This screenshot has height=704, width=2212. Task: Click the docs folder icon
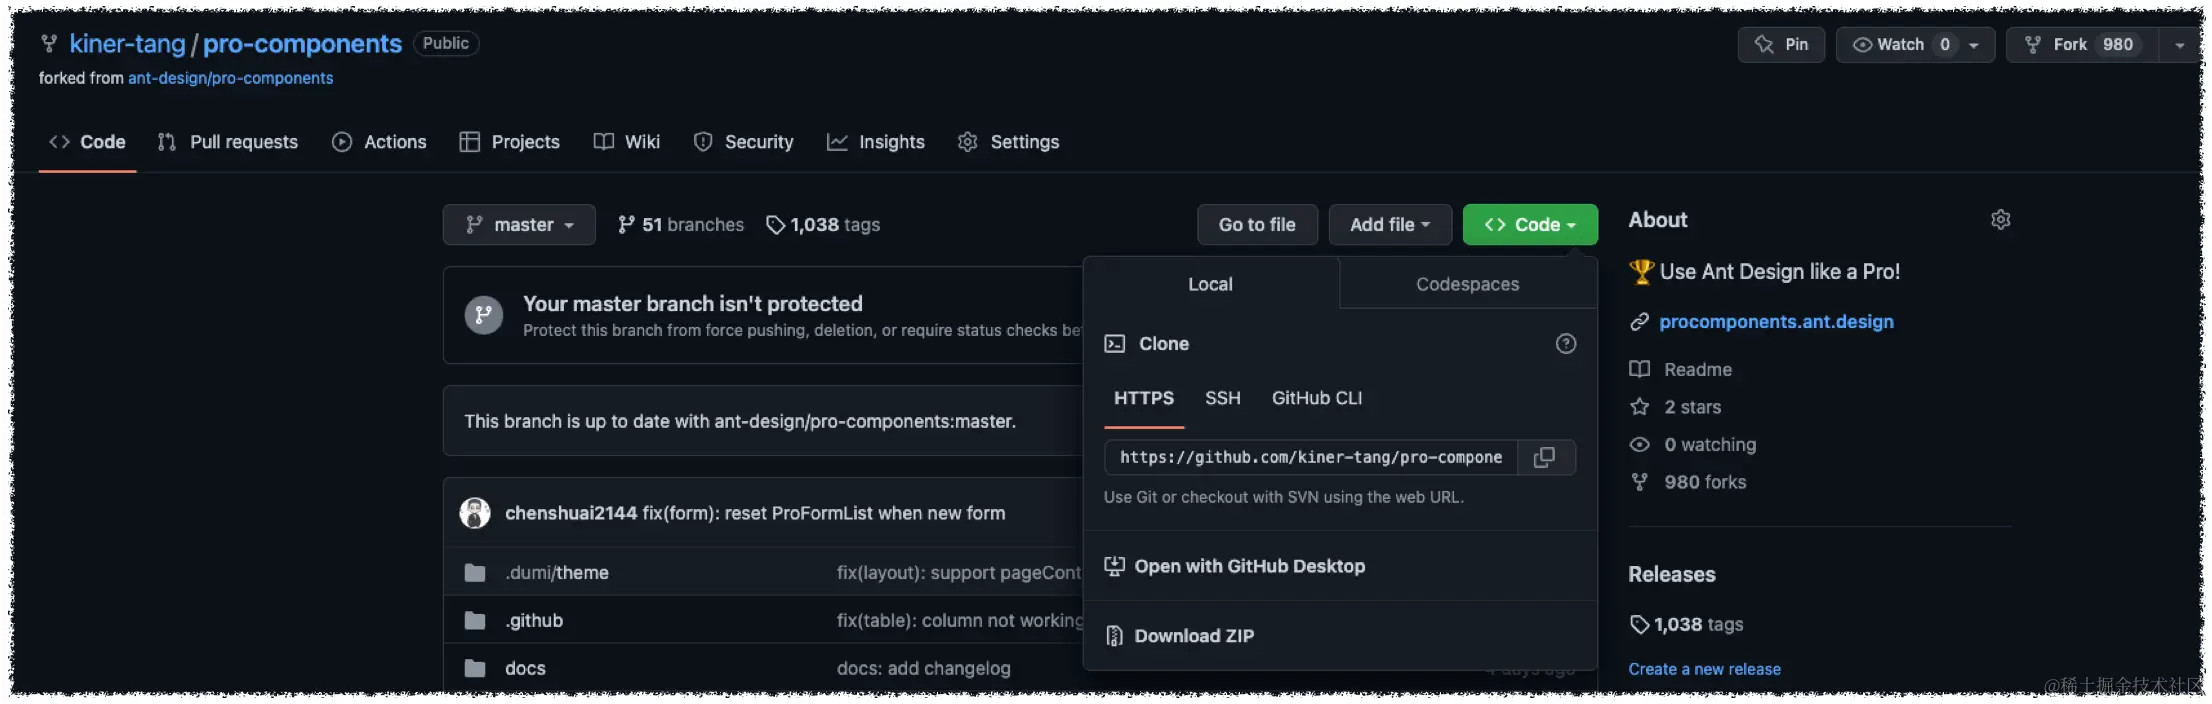tap(475, 668)
